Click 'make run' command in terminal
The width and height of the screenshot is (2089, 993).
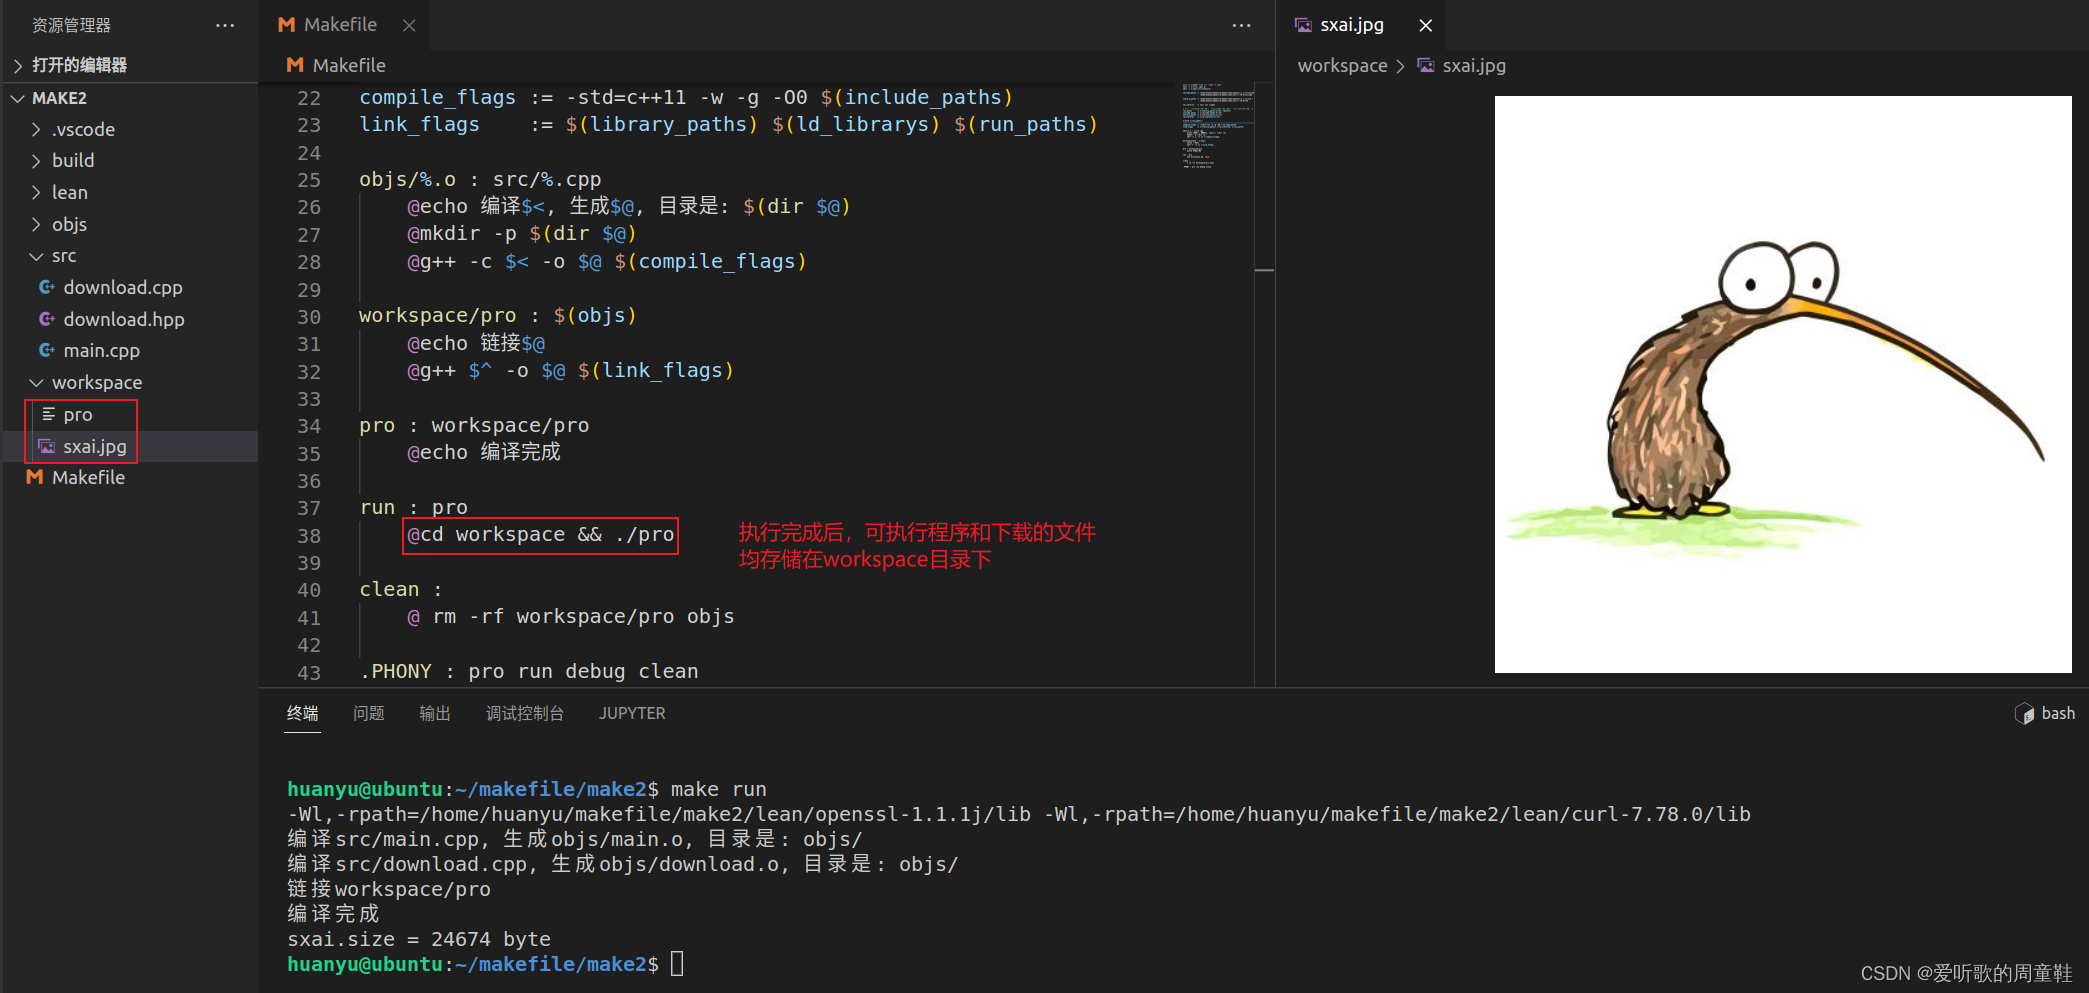718,789
